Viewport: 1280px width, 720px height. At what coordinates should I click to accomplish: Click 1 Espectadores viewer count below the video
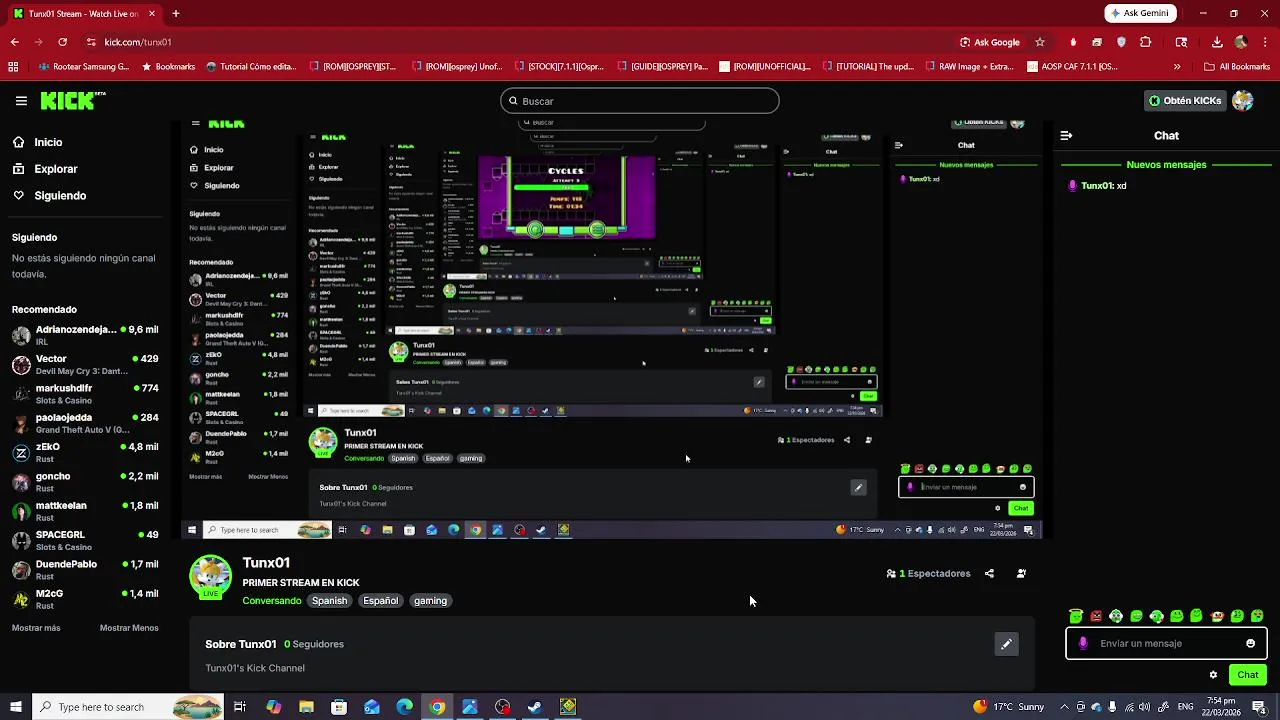point(928,574)
